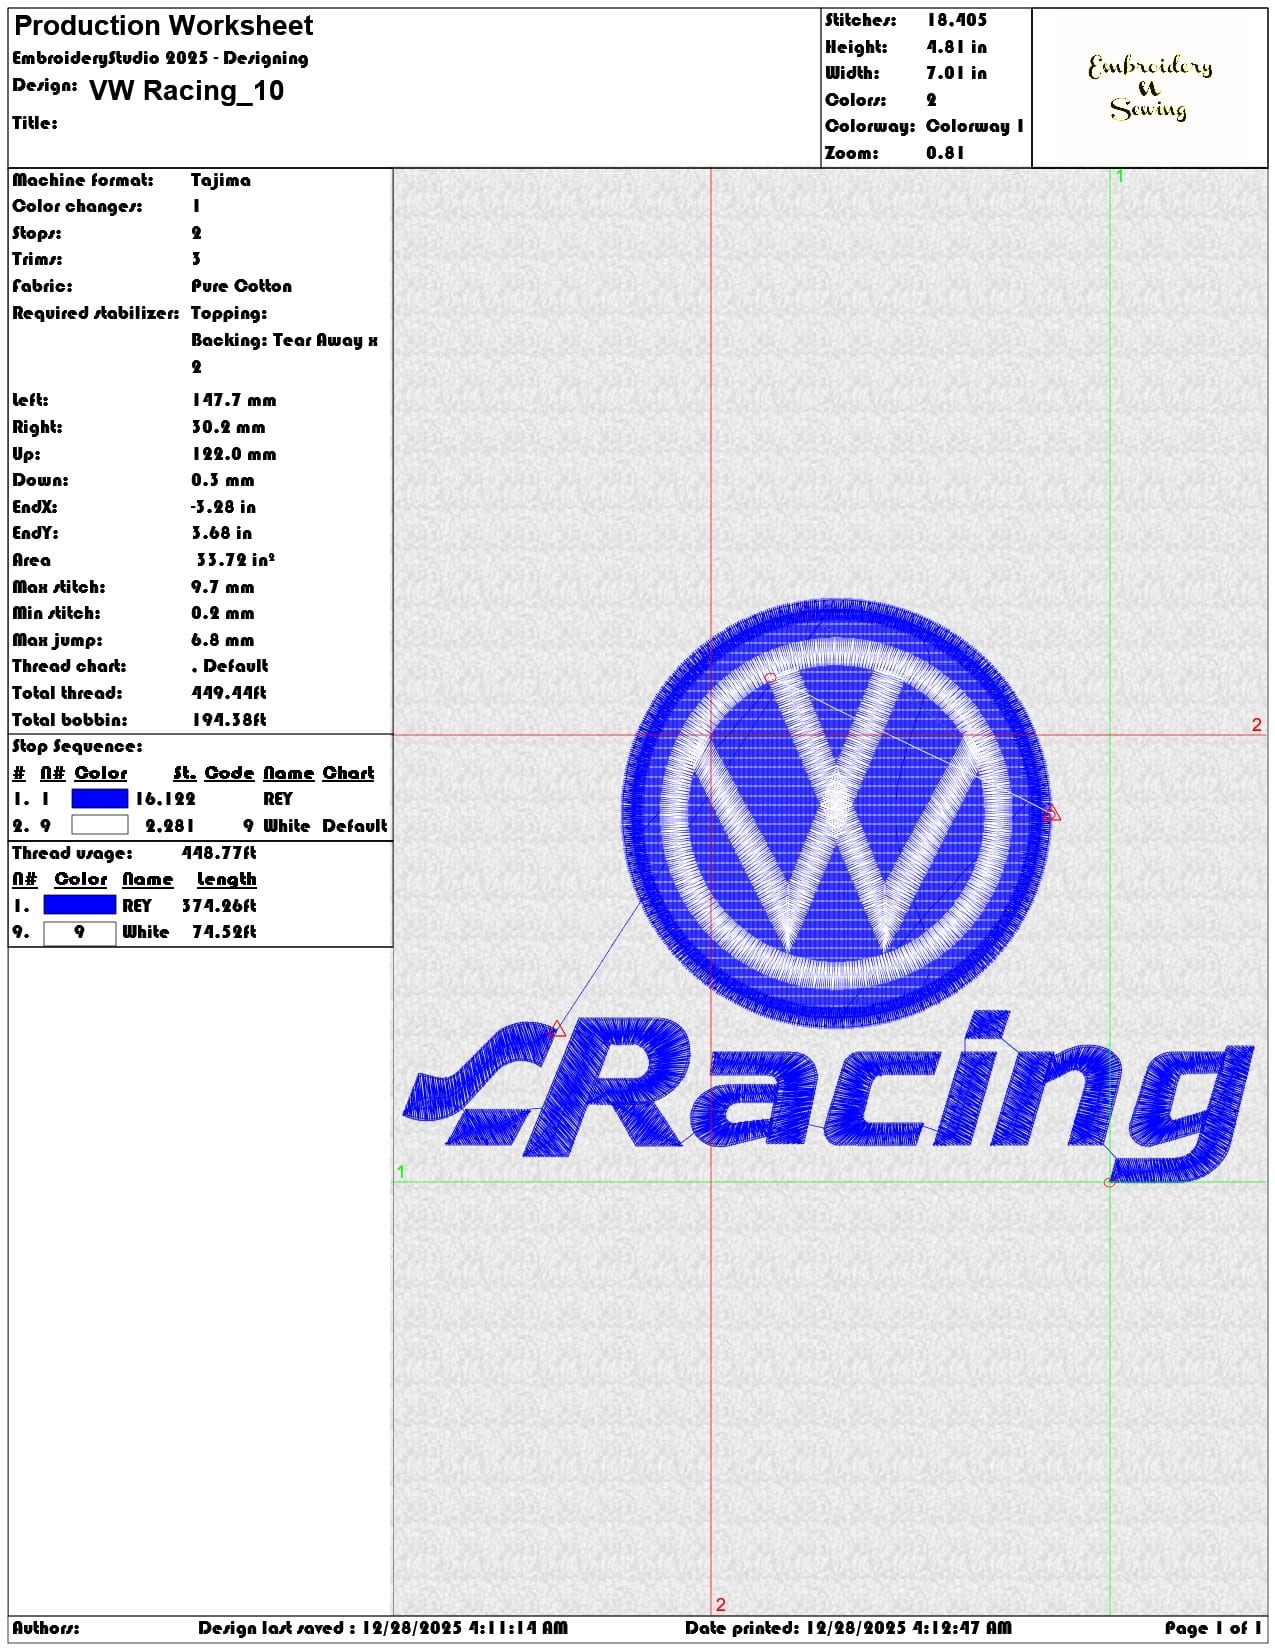Click the white swatch in Stop Sequence row 2
This screenshot has width=1275, height=1650.
[x=100, y=825]
